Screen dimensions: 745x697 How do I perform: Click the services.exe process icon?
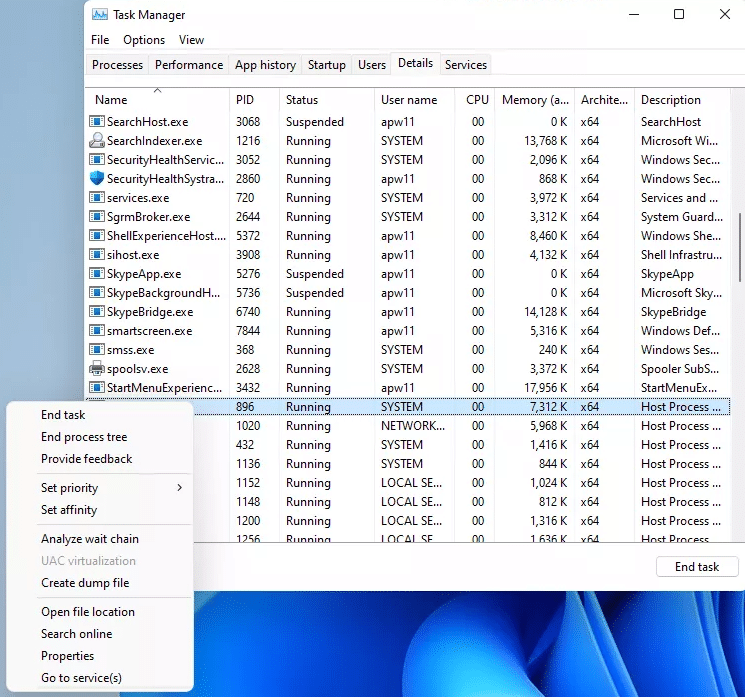point(97,198)
